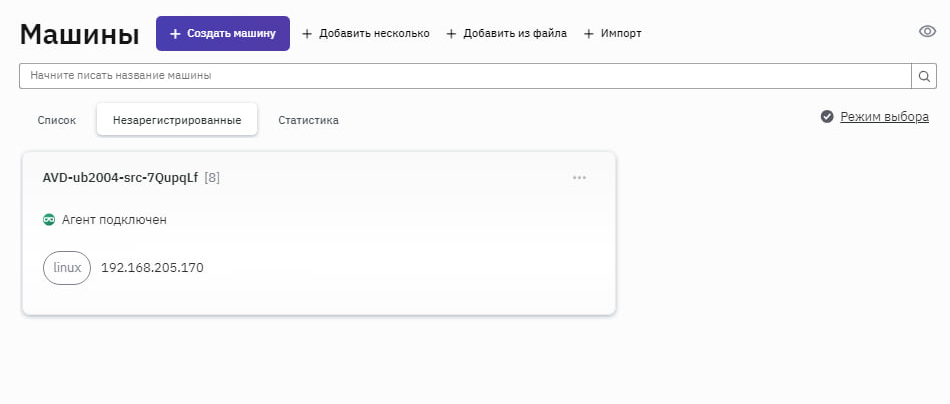This screenshot has width=950, height=404.
Task: Toggle the eye visibility icon
Action: (x=927, y=32)
